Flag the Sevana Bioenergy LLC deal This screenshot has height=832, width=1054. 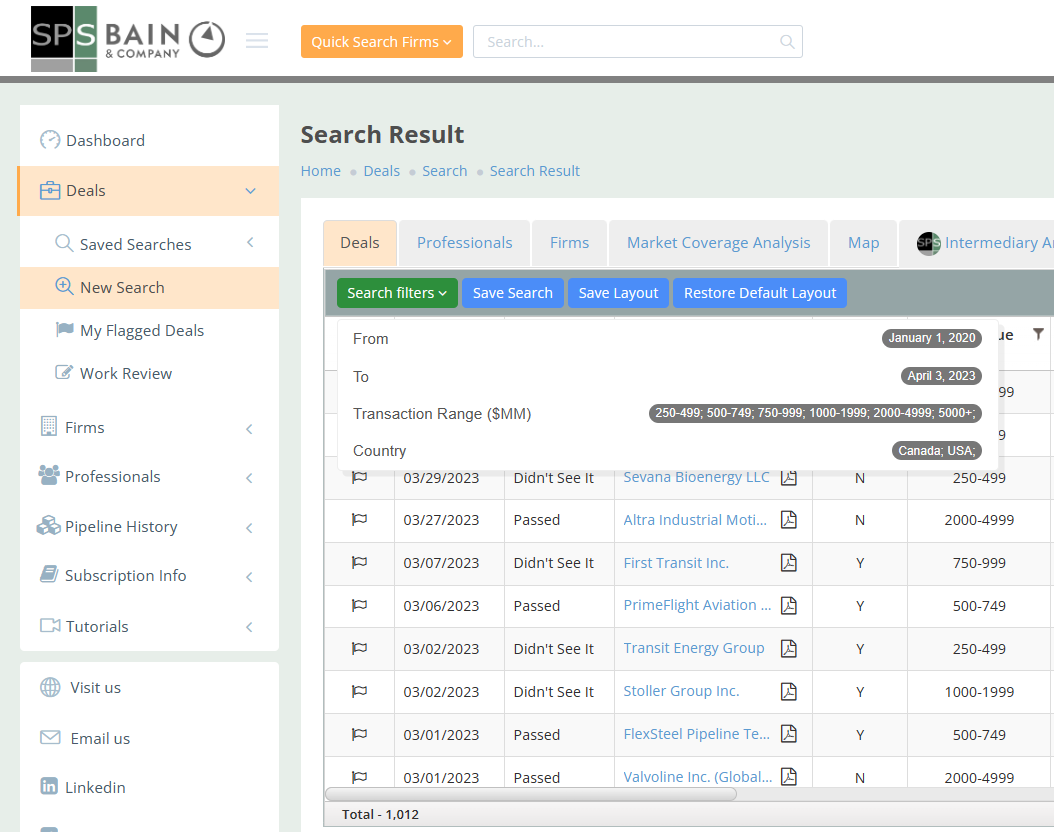click(360, 477)
